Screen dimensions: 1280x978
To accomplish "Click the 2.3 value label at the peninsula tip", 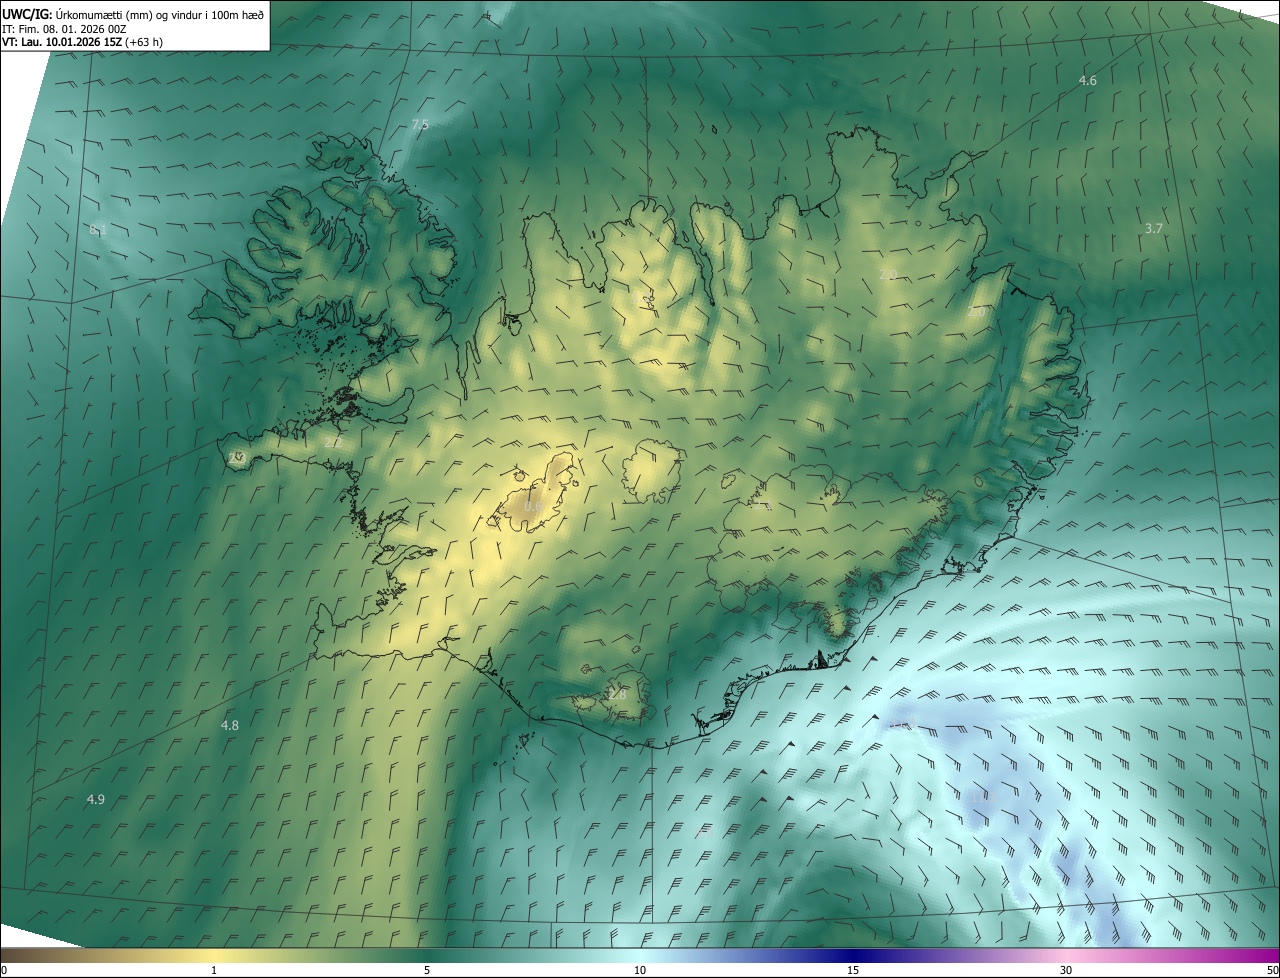I will point(236,457).
